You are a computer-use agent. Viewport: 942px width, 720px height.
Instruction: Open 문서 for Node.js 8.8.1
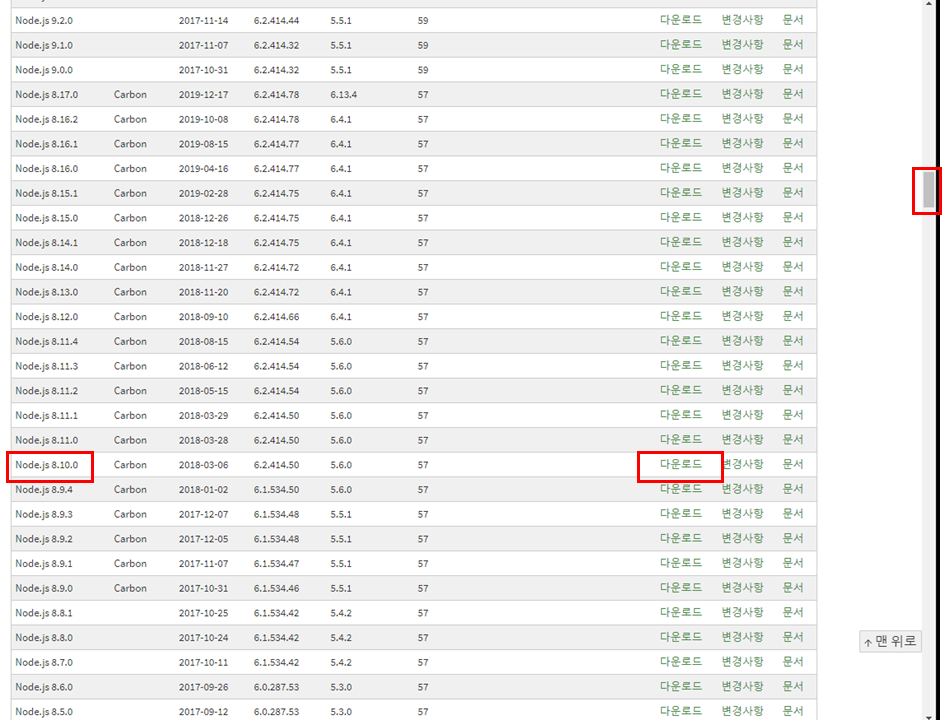[793, 612]
